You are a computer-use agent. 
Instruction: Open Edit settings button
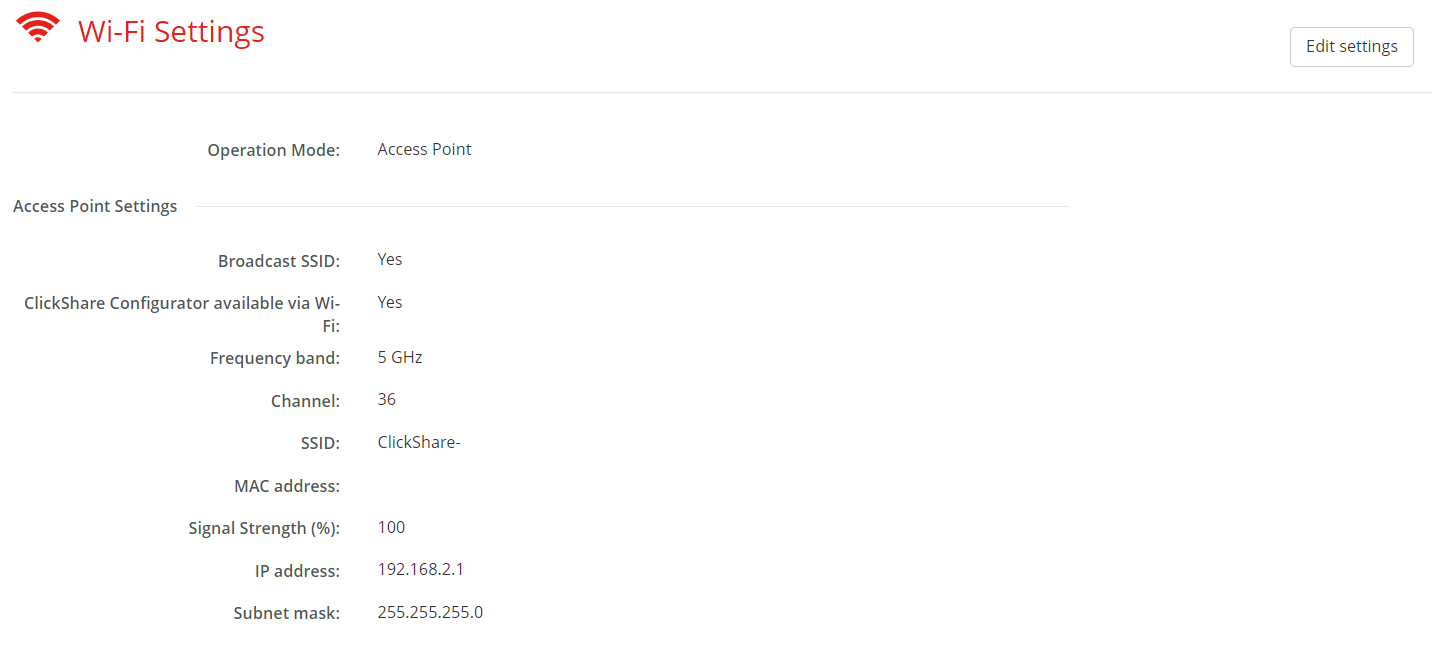coord(1351,47)
